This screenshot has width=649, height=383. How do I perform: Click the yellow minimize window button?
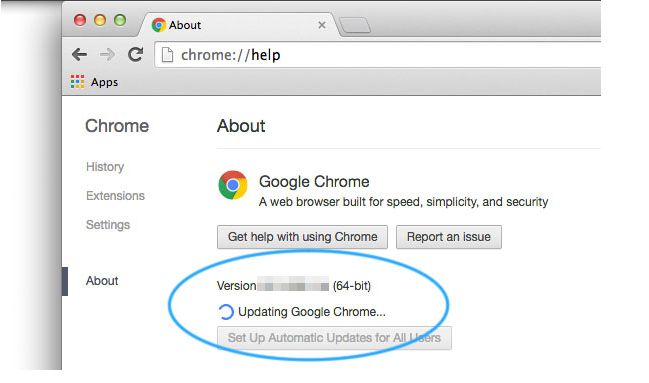coord(100,20)
